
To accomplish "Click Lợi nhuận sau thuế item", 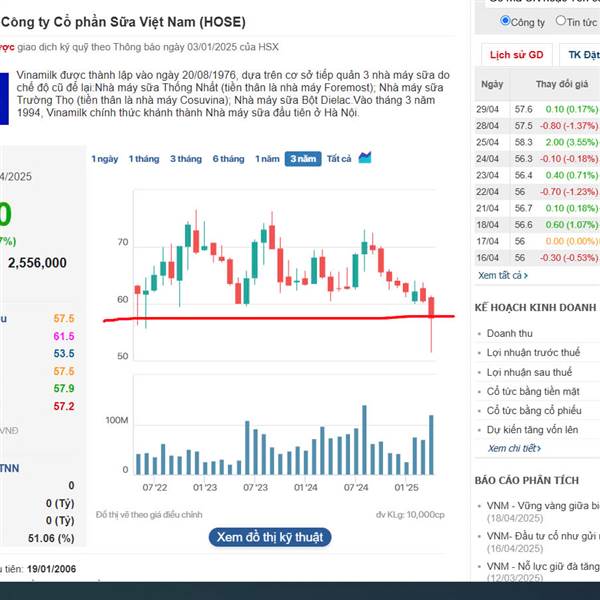I will (529, 372).
